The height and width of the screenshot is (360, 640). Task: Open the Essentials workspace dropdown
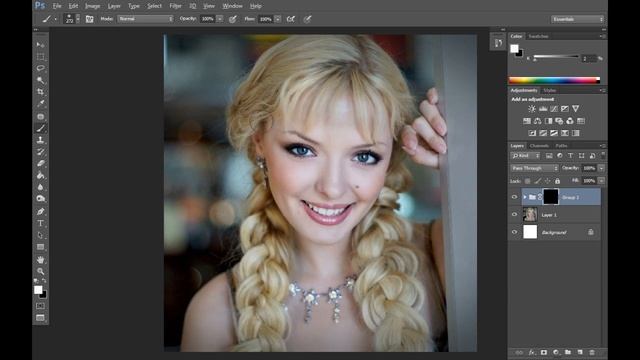[577, 19]
